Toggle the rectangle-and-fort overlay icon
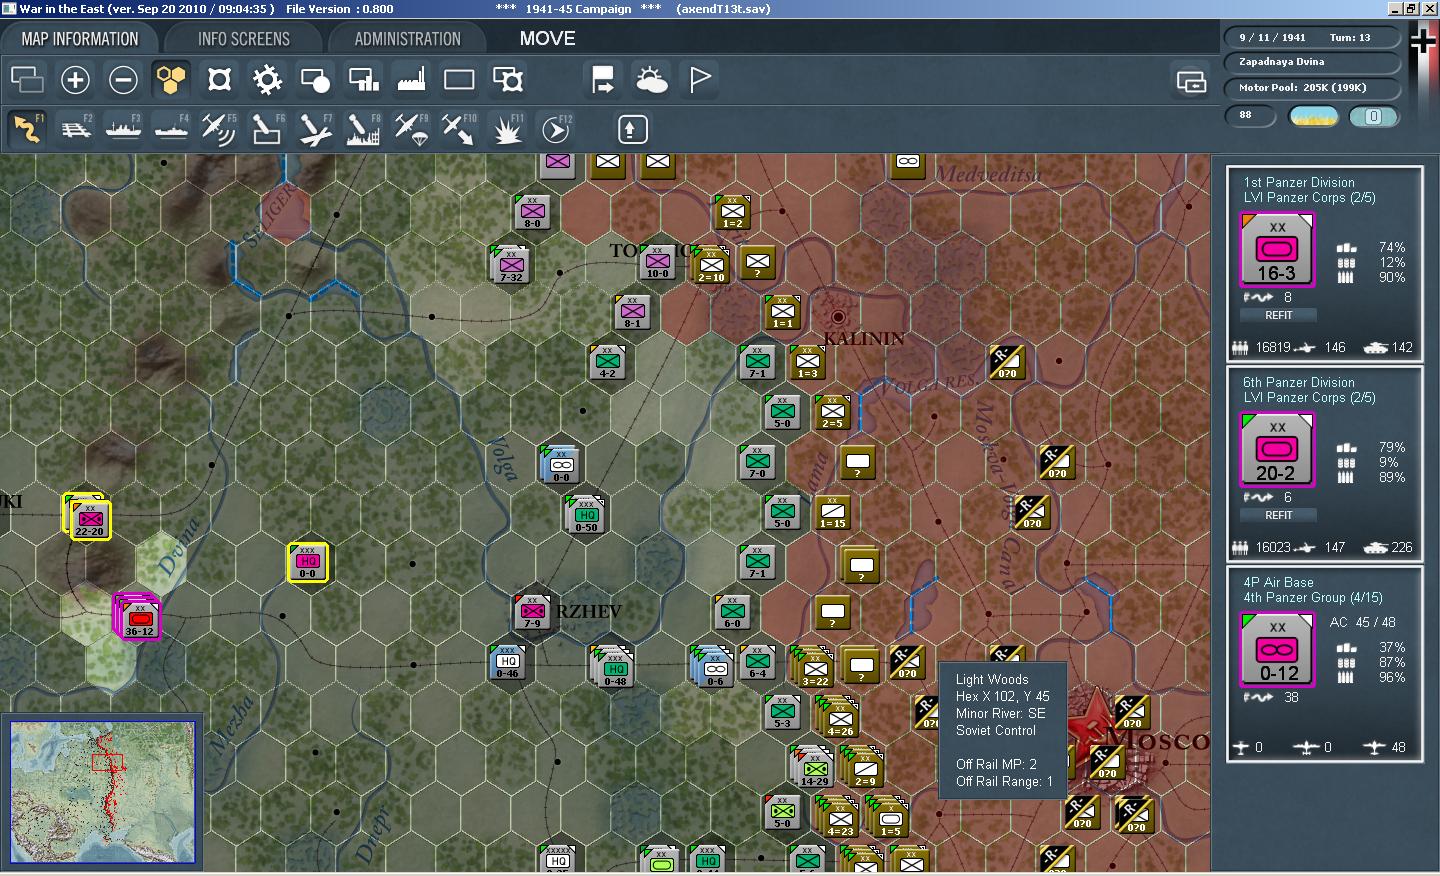 [x=508, y=79]
